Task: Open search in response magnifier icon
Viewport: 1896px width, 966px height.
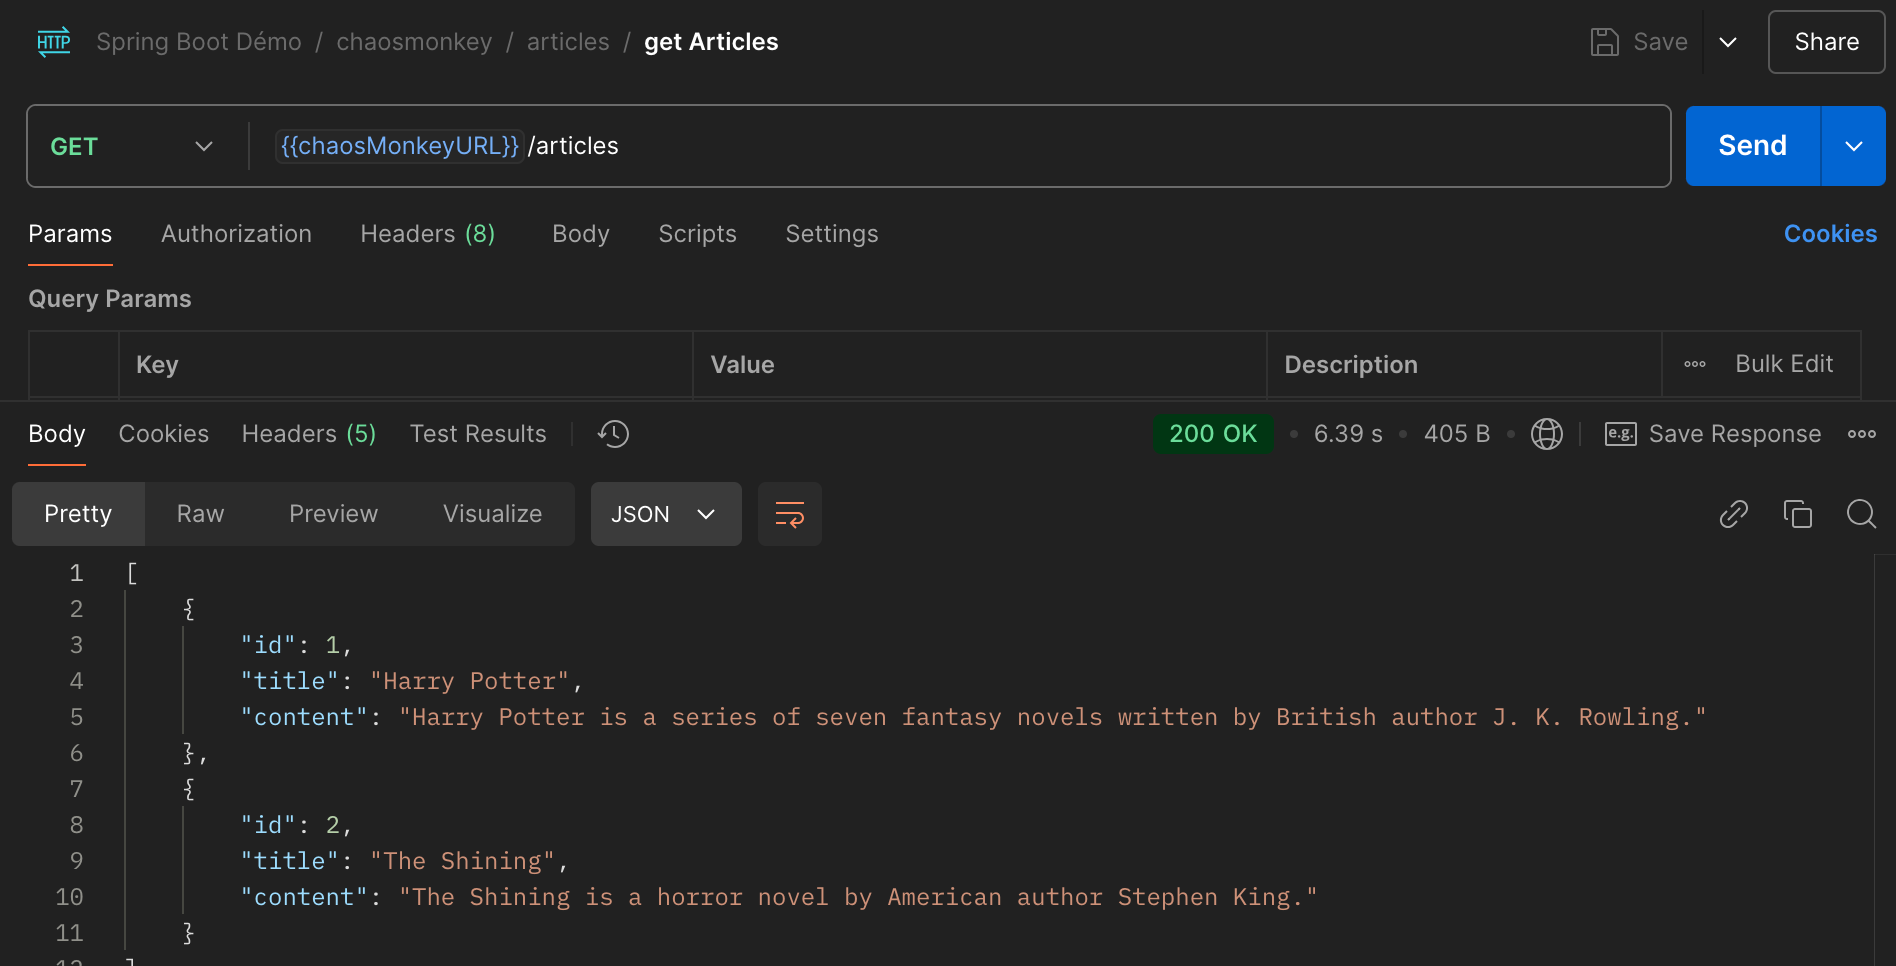Action: pos(1861,514)
